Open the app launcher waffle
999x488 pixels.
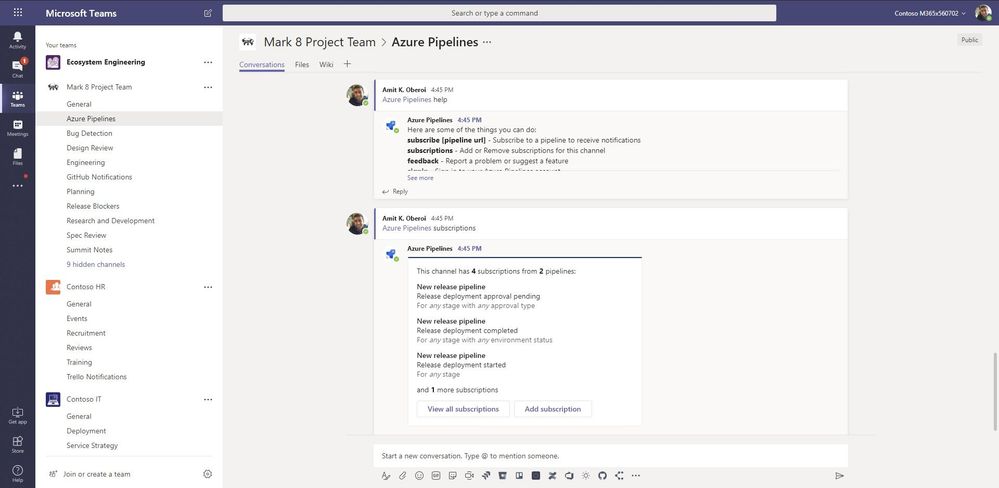click(17, 13)
